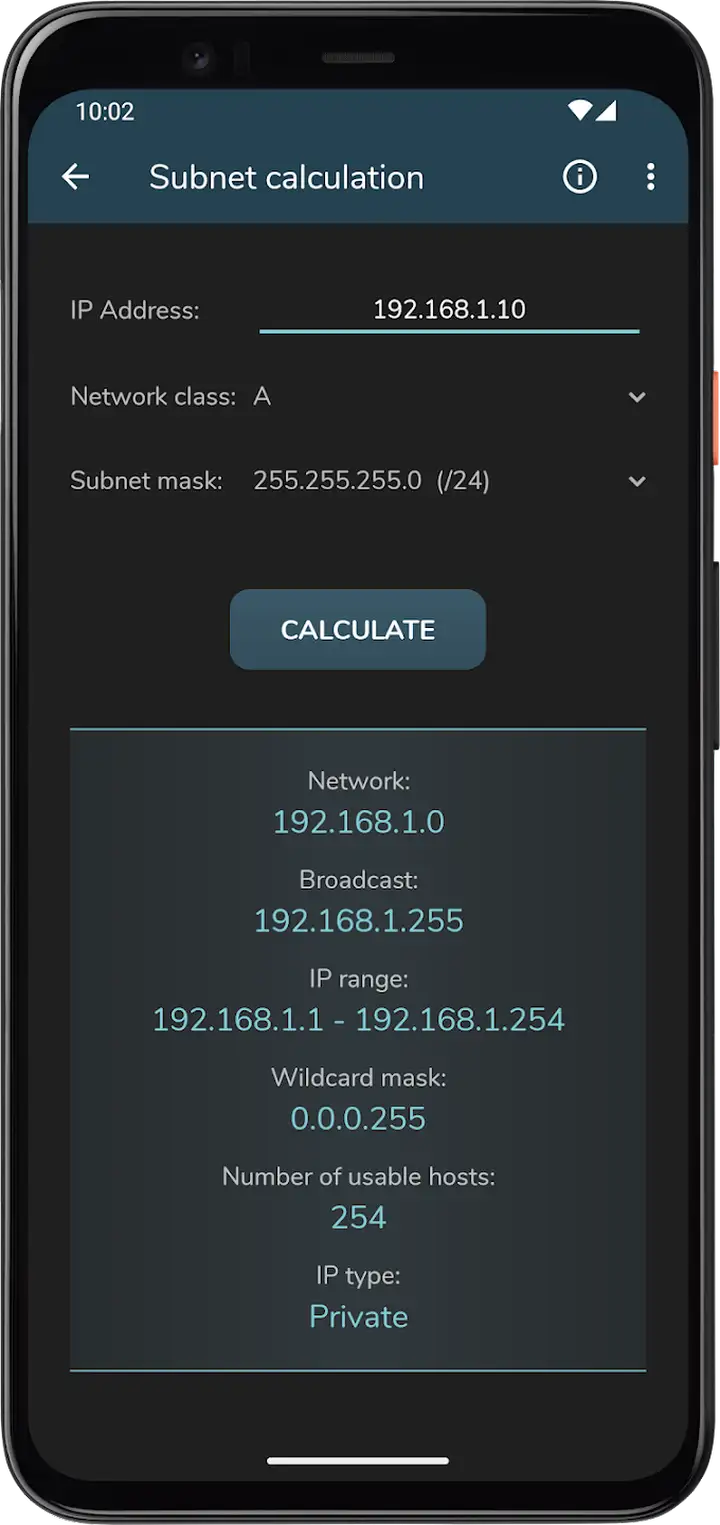The image size is (720, 1525).
Task: Open the info circle icon
Action: 580,177
